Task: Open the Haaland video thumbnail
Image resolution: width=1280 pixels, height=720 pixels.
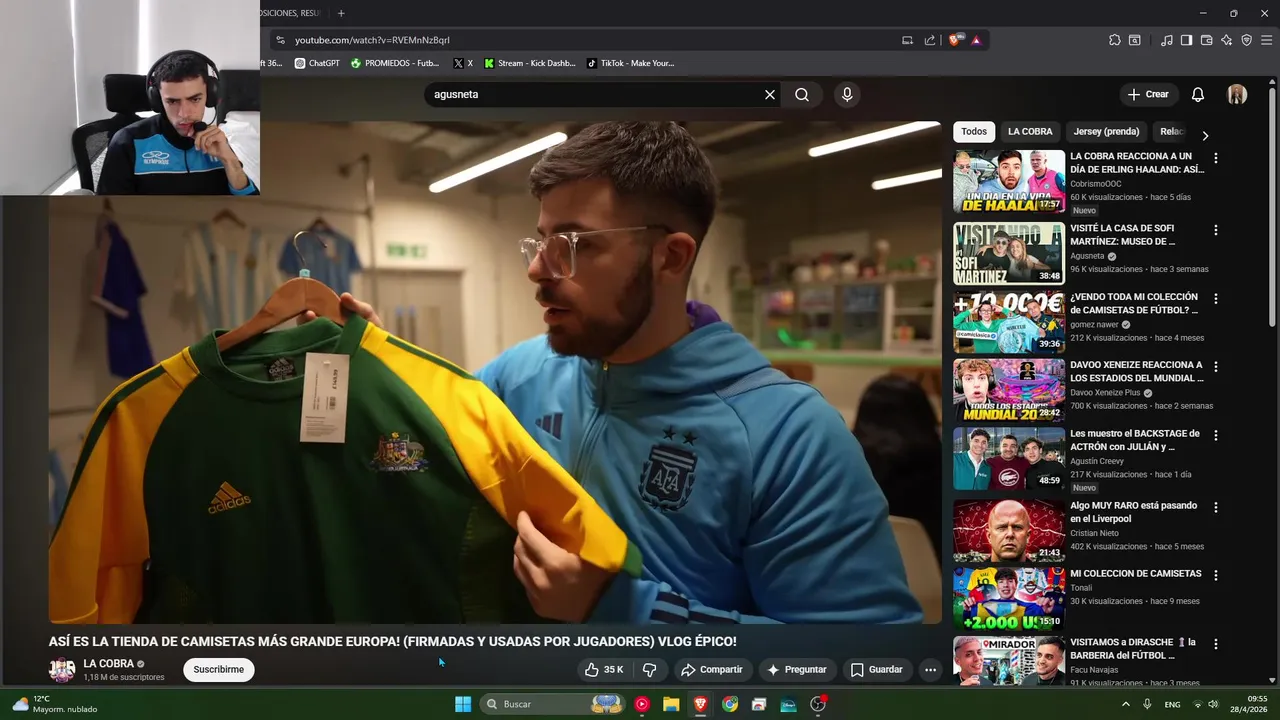Action: [1009, 182]
